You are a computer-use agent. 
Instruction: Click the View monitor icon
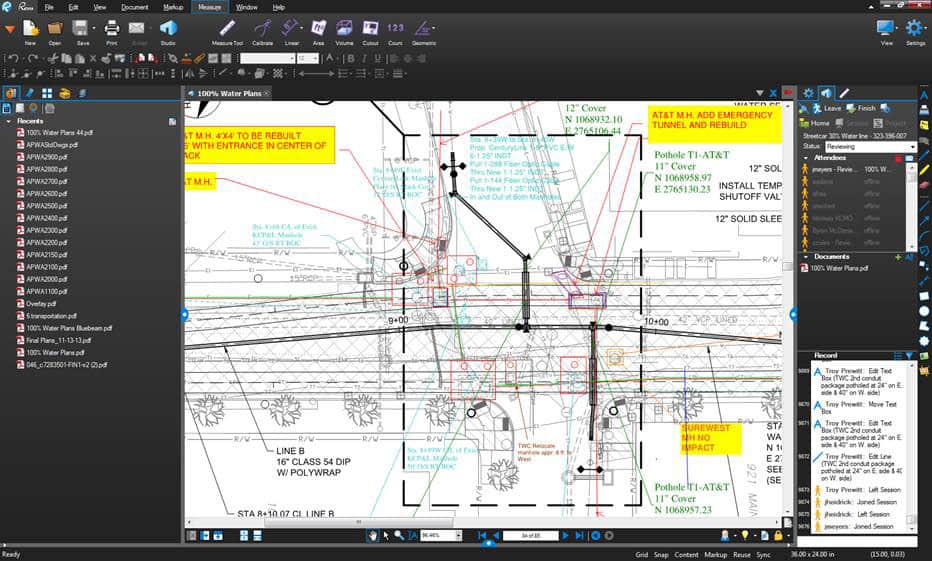pyautogui.click(x=886, y=28)
